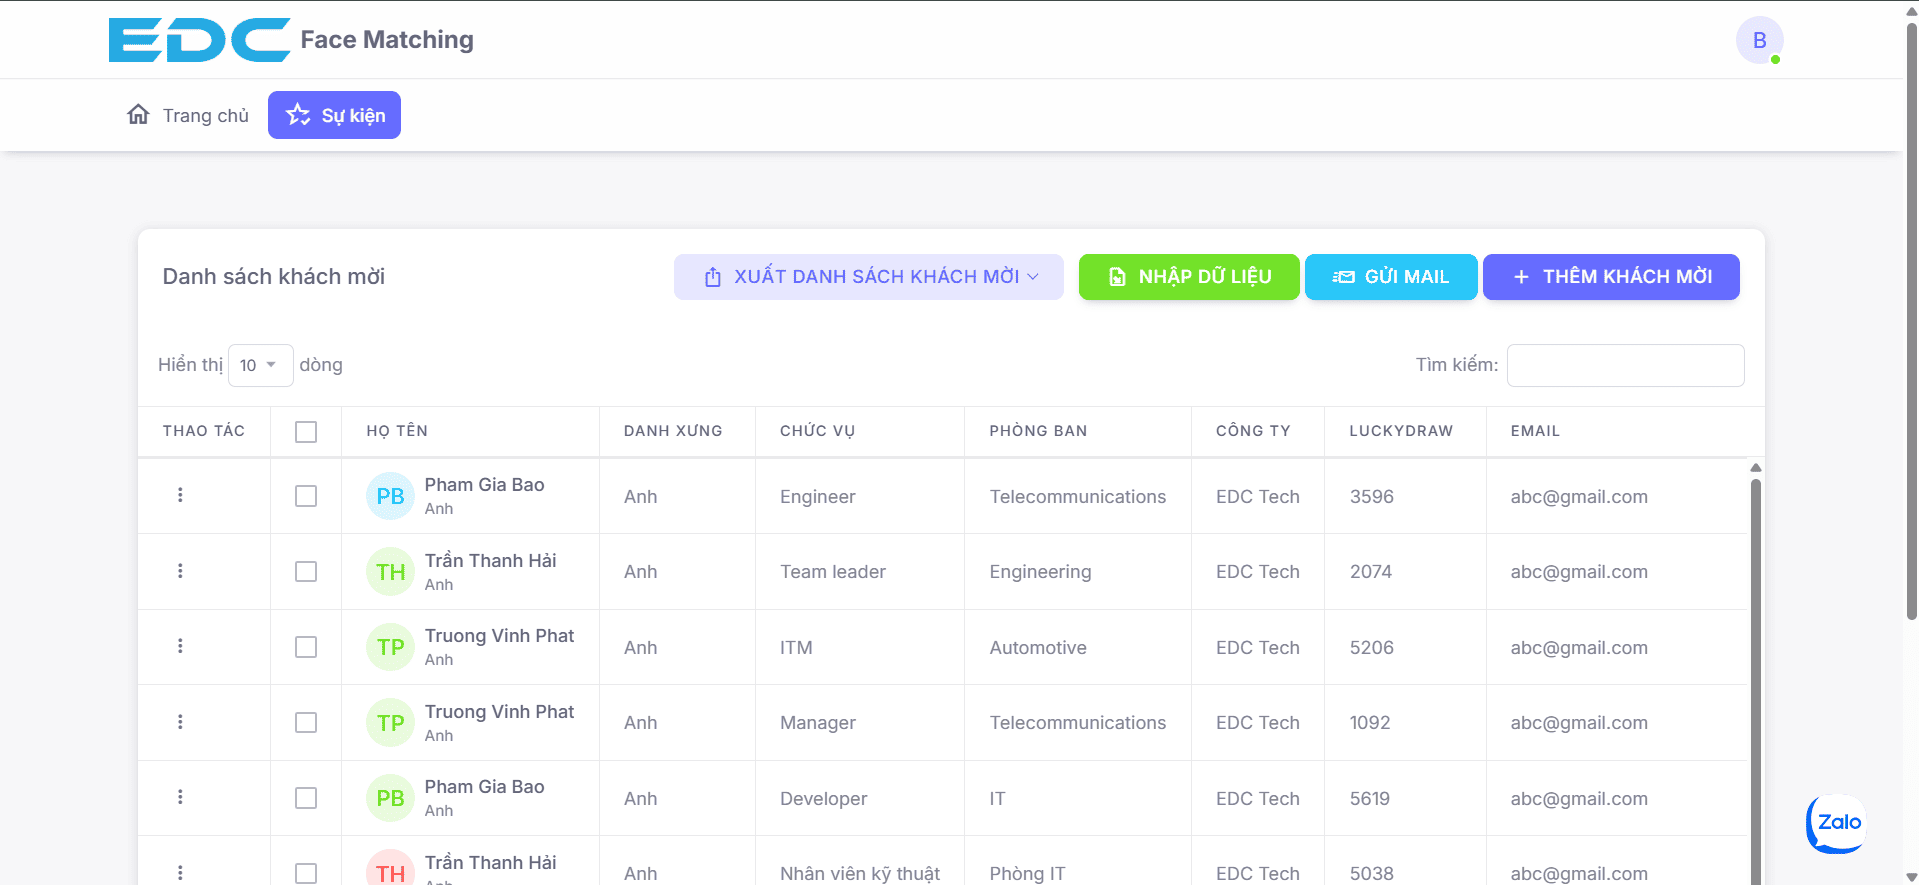Open actions menu for Team leader row
Screen dimensions: 1919x885
click(180, 571)
